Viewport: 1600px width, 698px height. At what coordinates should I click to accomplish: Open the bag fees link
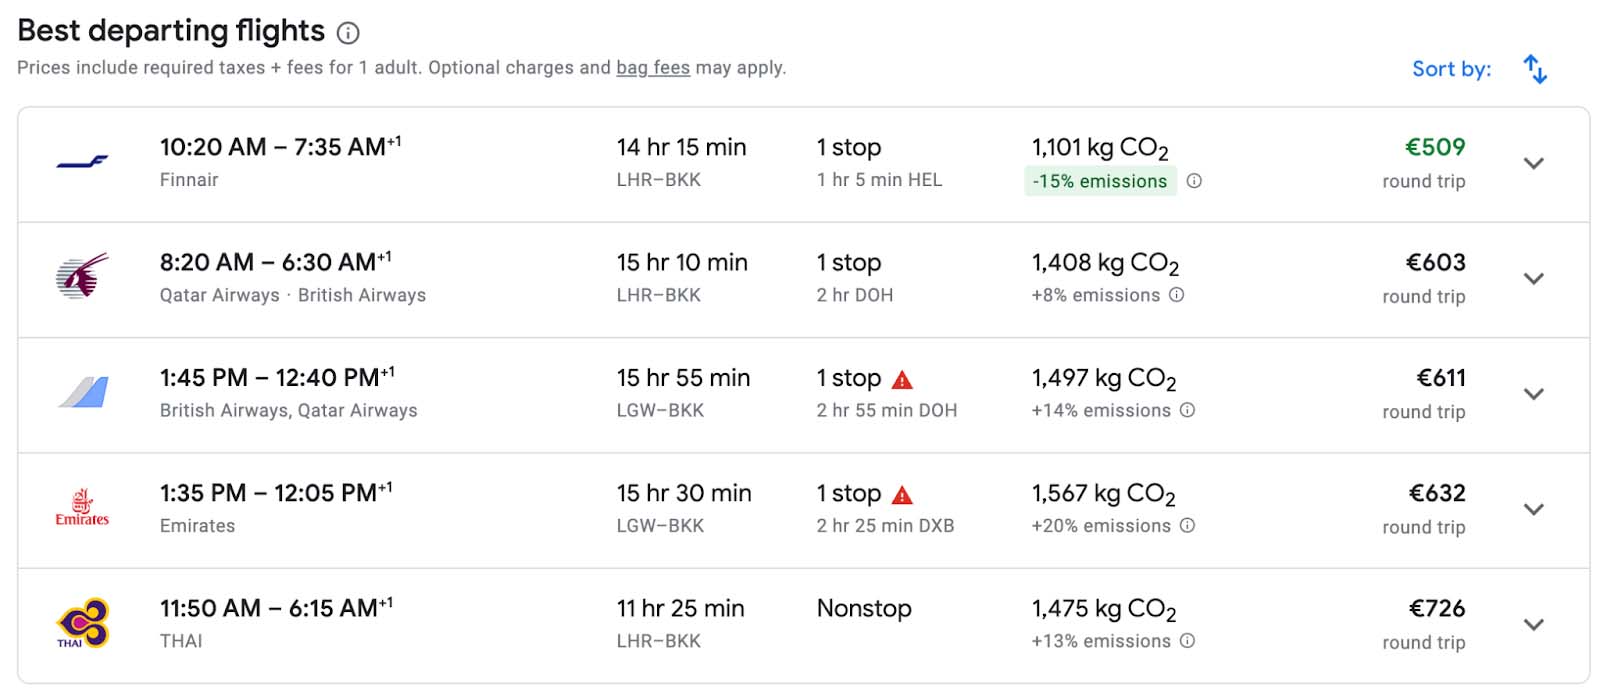652,67
